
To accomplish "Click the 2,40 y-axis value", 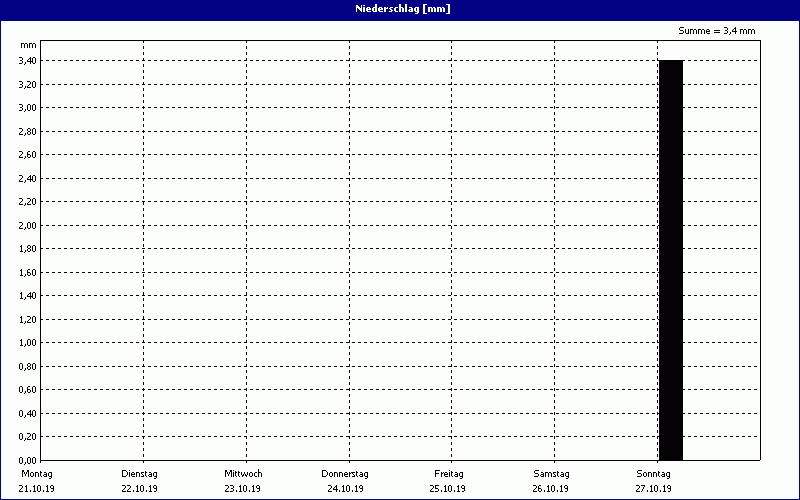I will click(28, 178).
